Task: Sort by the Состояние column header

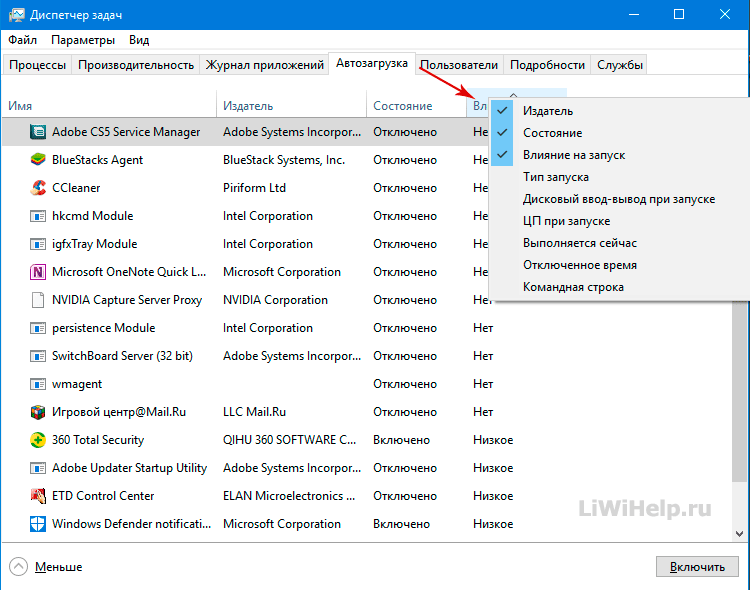Action: click(x=417, y=106)
